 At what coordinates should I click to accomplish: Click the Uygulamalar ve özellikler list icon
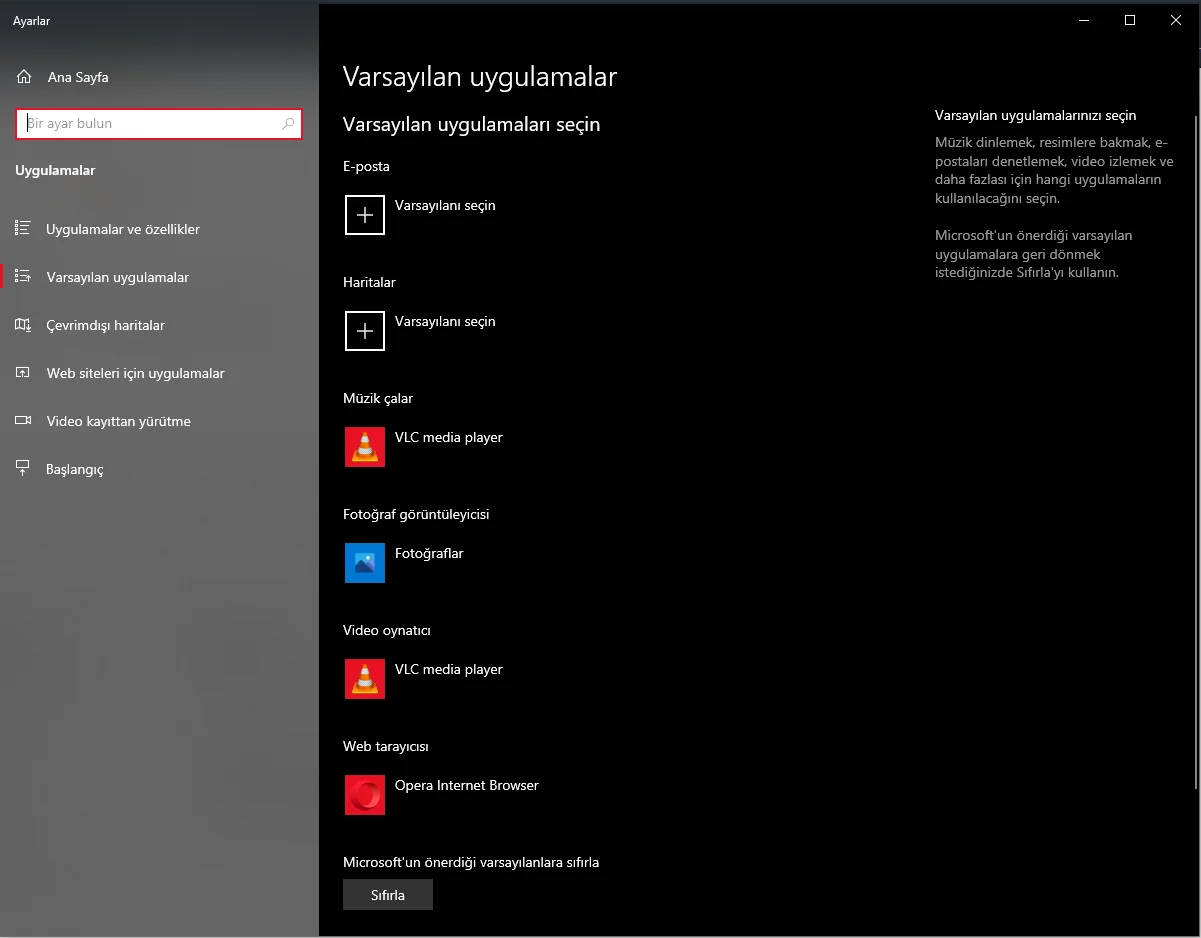(24, 229)
